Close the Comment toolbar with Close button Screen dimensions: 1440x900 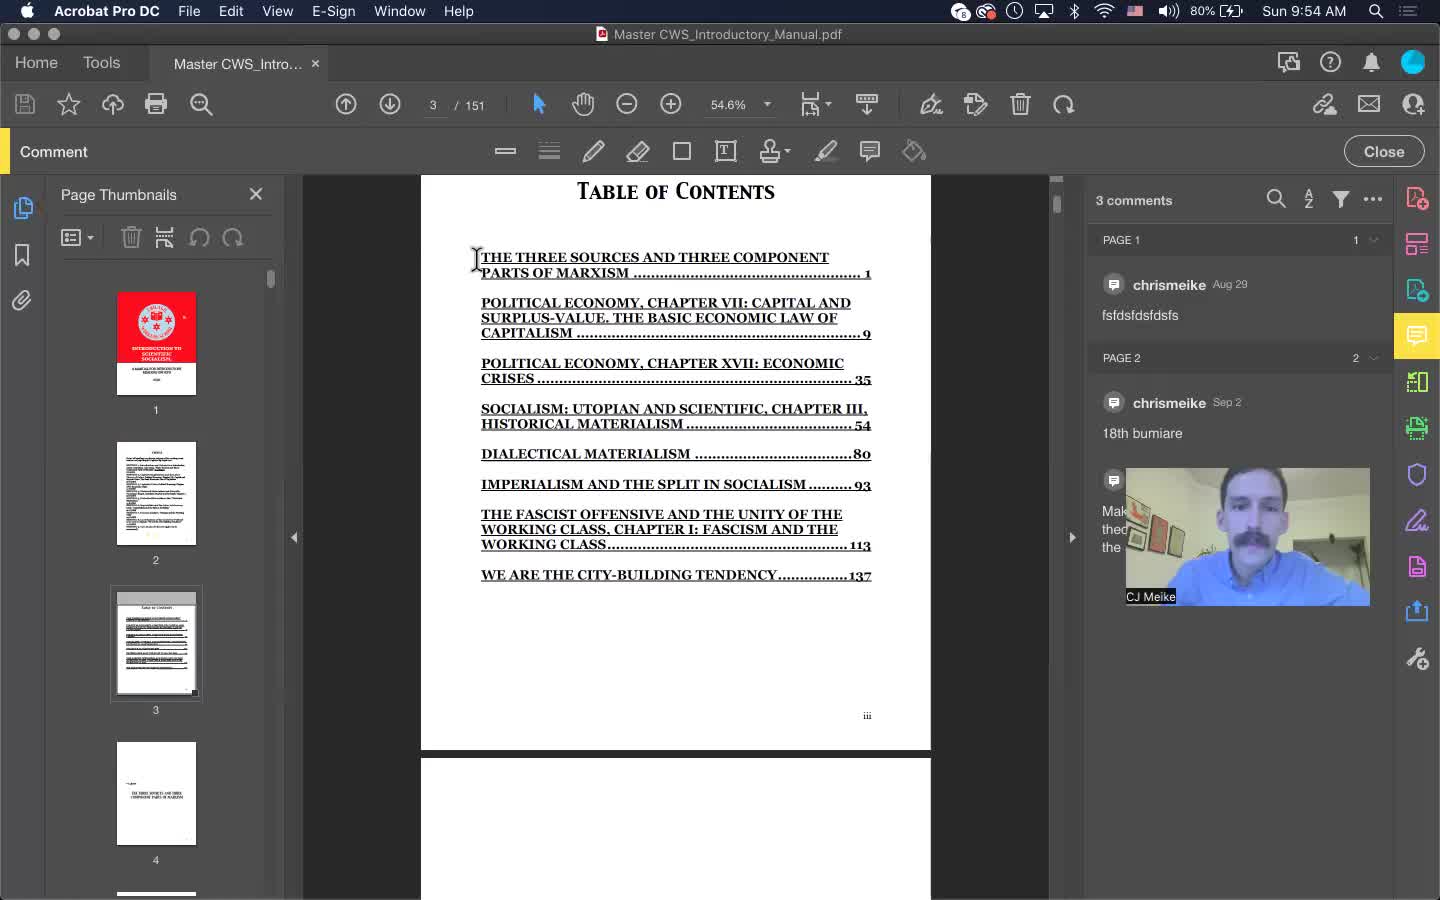point(1384,151)
